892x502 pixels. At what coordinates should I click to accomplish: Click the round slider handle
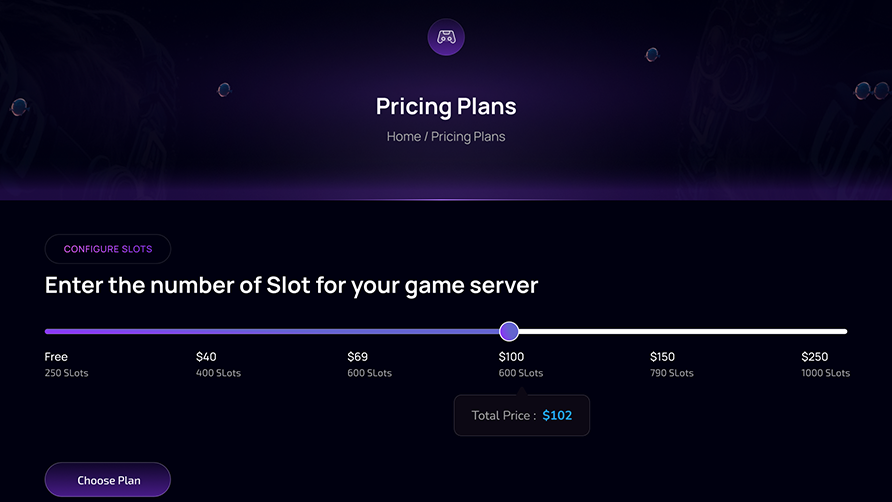(x=509, y=331)
